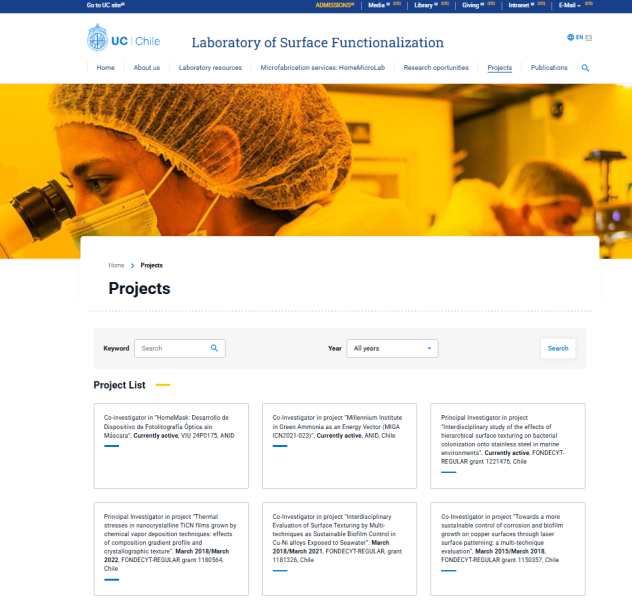The image size is (632, 600).
Task: Expand the E-Mail dropdown in the top bar
Action: tap(569, 5)
